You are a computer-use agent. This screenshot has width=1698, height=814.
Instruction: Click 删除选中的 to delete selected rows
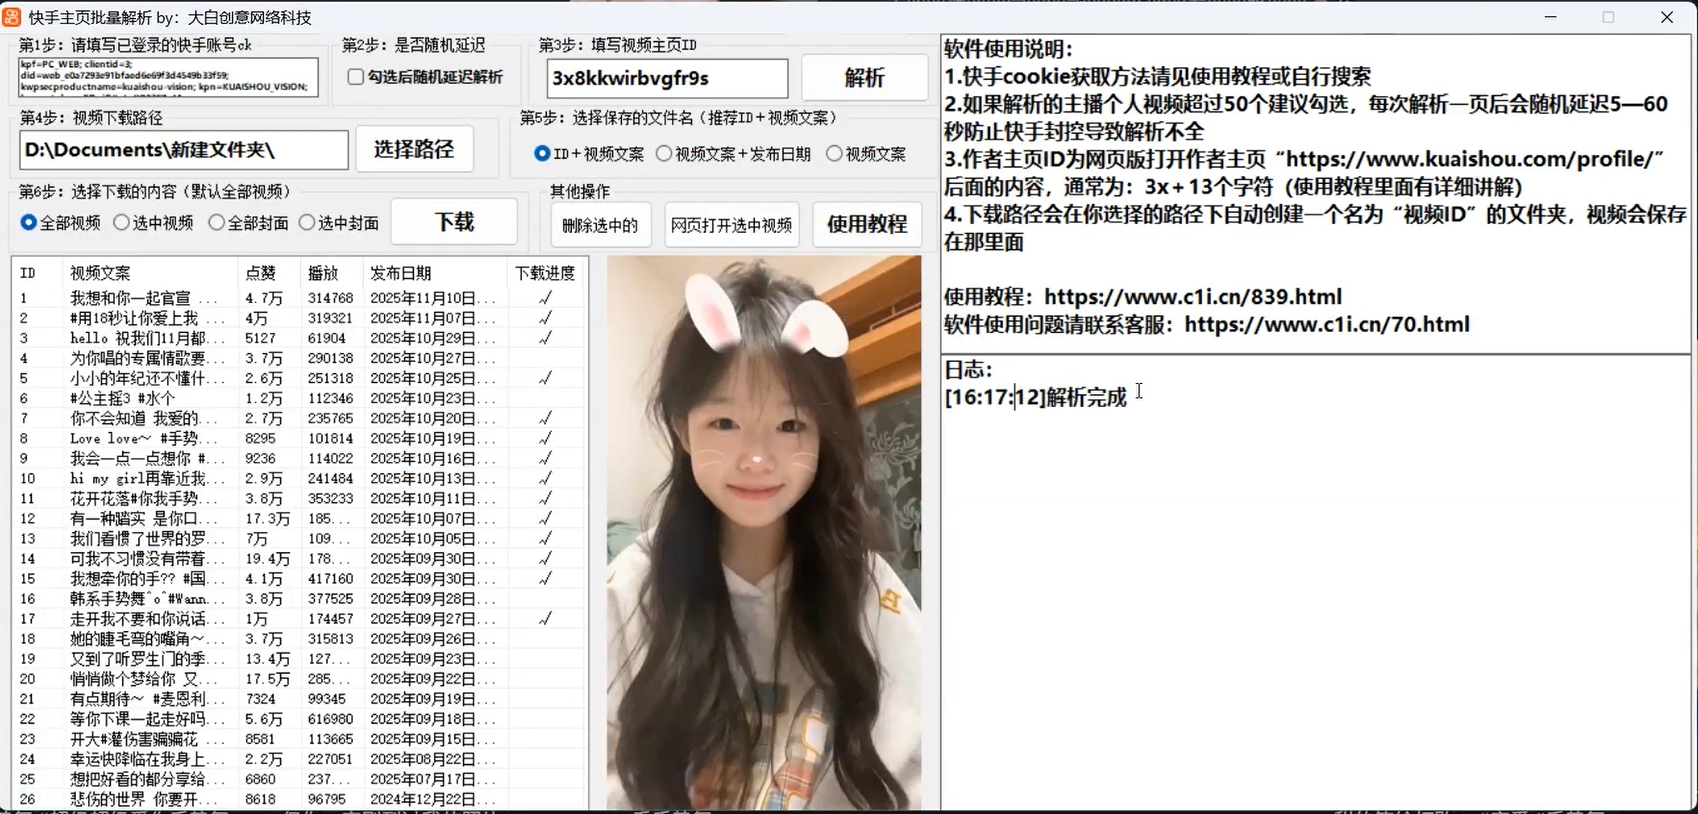600,225
